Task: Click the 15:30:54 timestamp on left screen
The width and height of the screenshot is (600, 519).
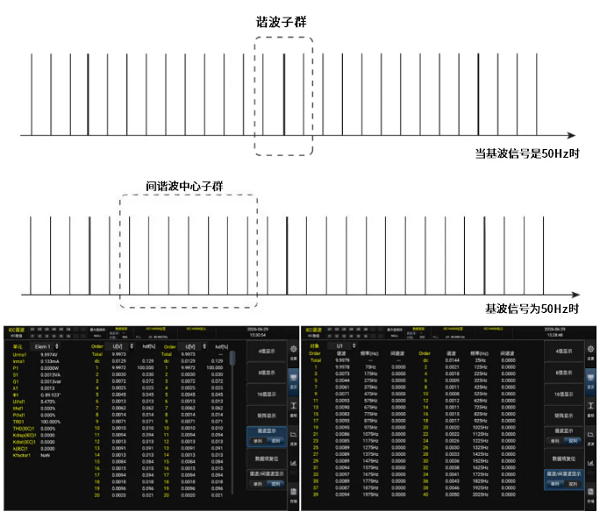Action: click(258, 335)
